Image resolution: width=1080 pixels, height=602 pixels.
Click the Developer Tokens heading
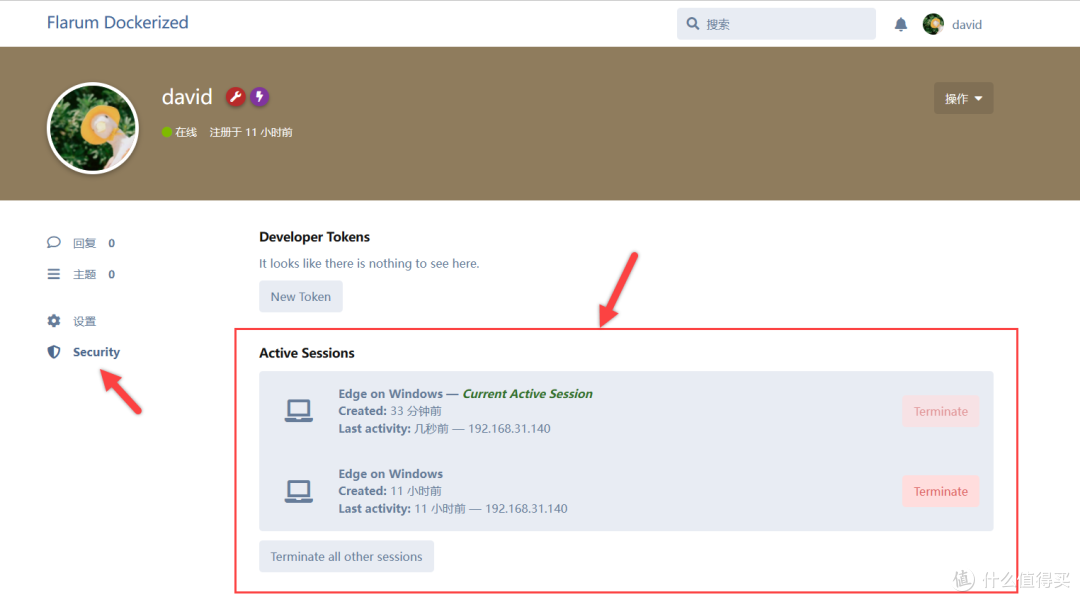coord(314,237)
